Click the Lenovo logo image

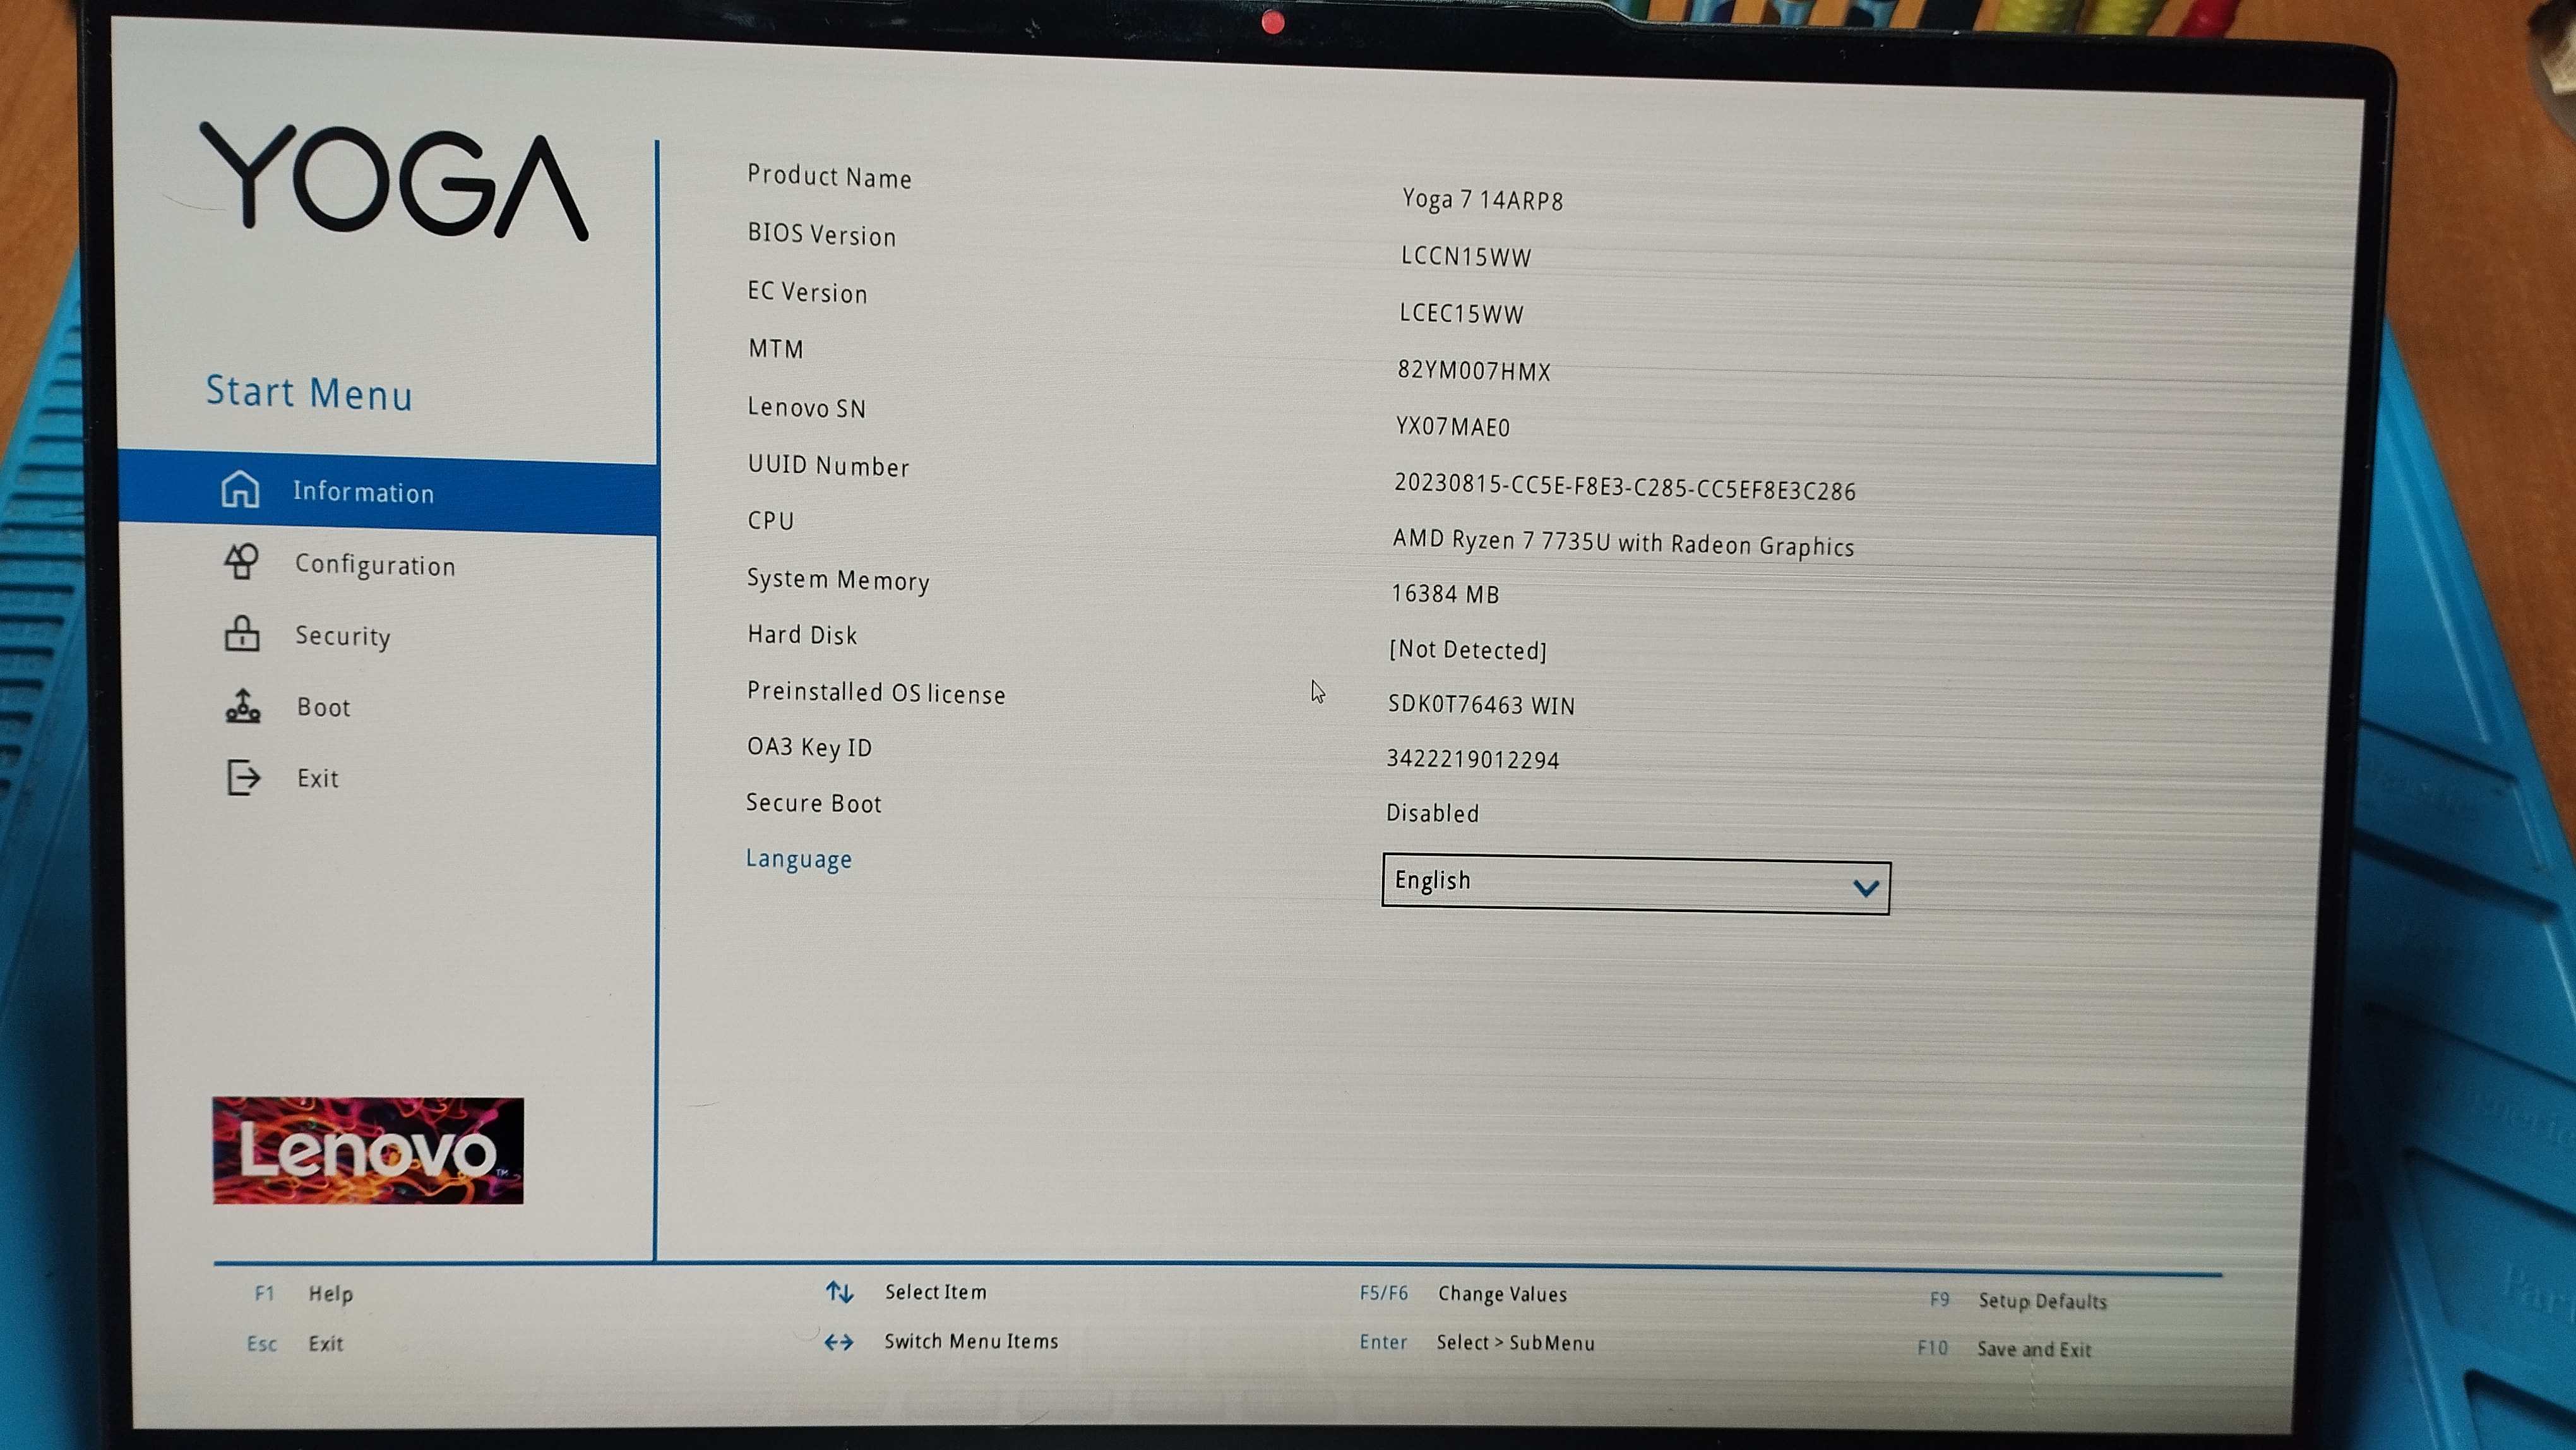[x=367, y=1150]
